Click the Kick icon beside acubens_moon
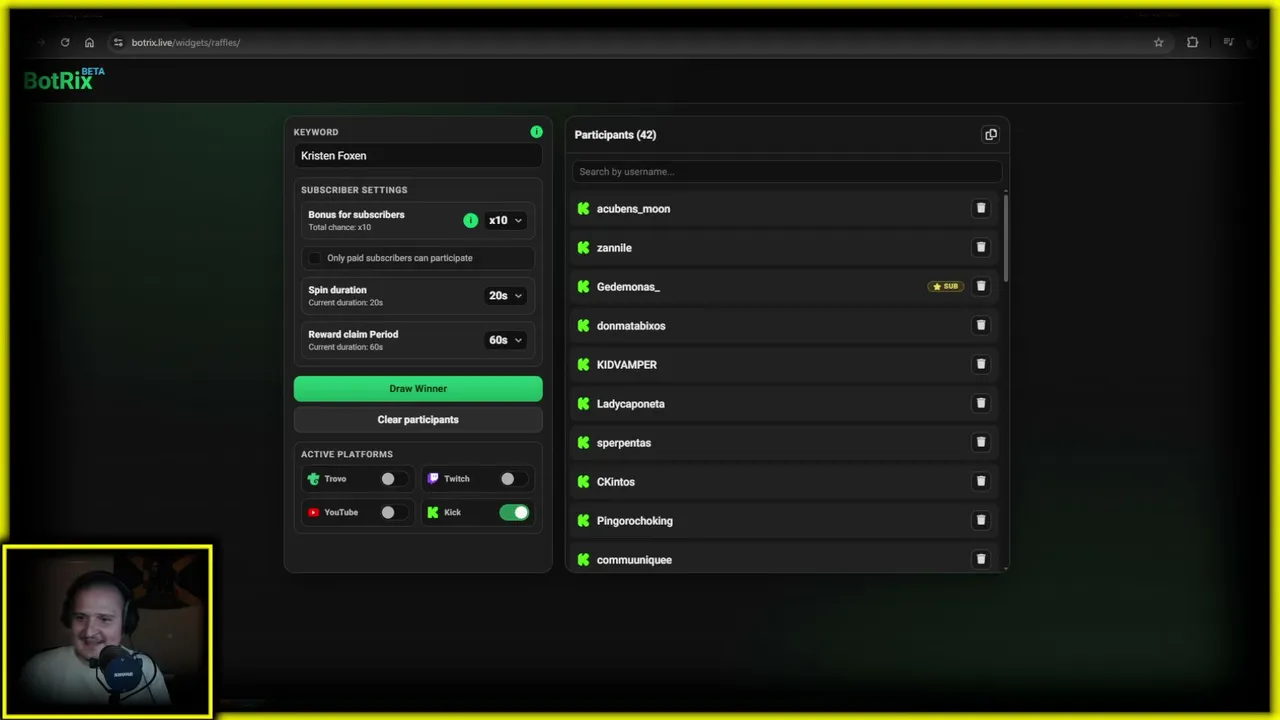Viewport: 1280px width, 720px height. [x=584, y=209]
